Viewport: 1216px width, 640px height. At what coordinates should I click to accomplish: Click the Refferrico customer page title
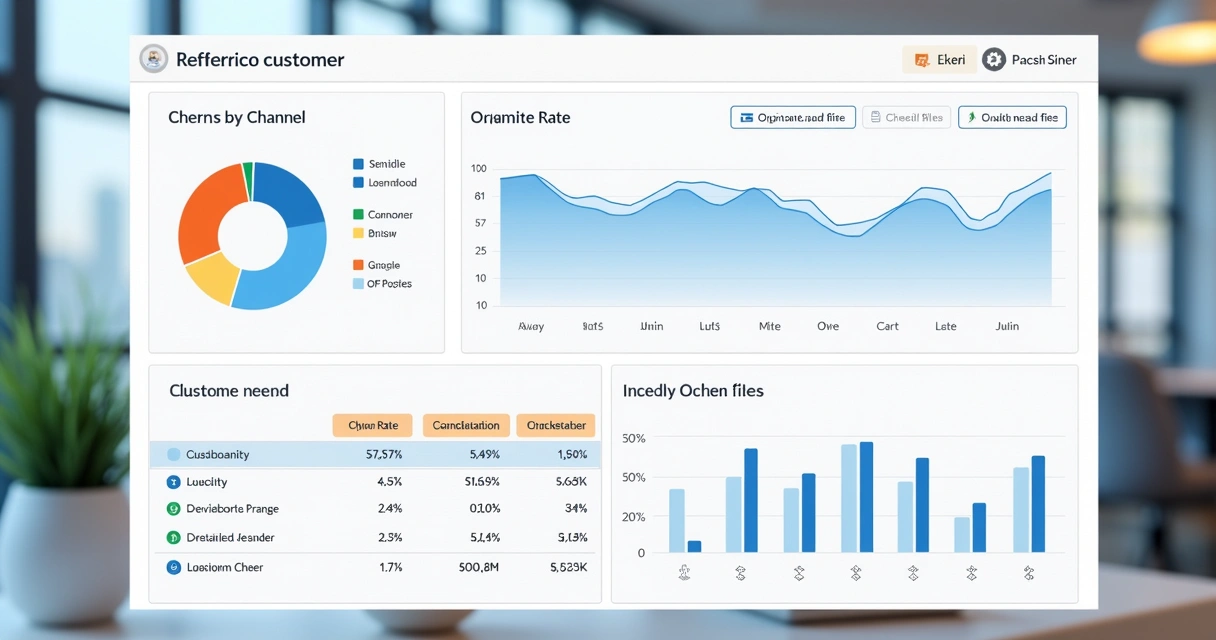tap(260, 60)
